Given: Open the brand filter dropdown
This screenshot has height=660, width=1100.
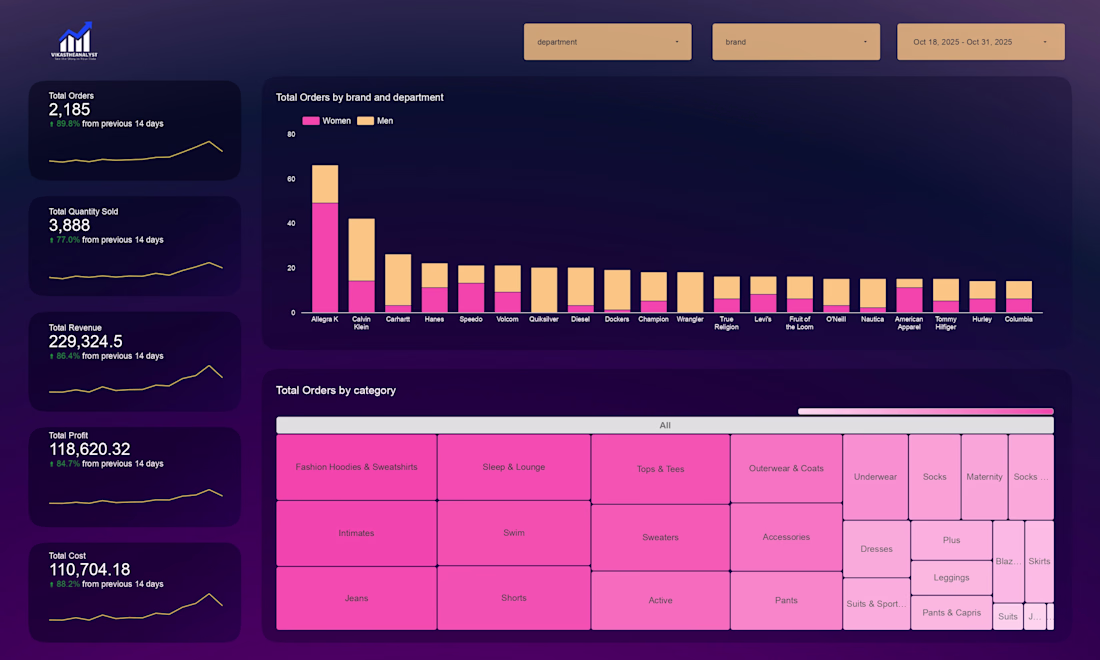Looking at the screenshot, I should click(796, 41).
